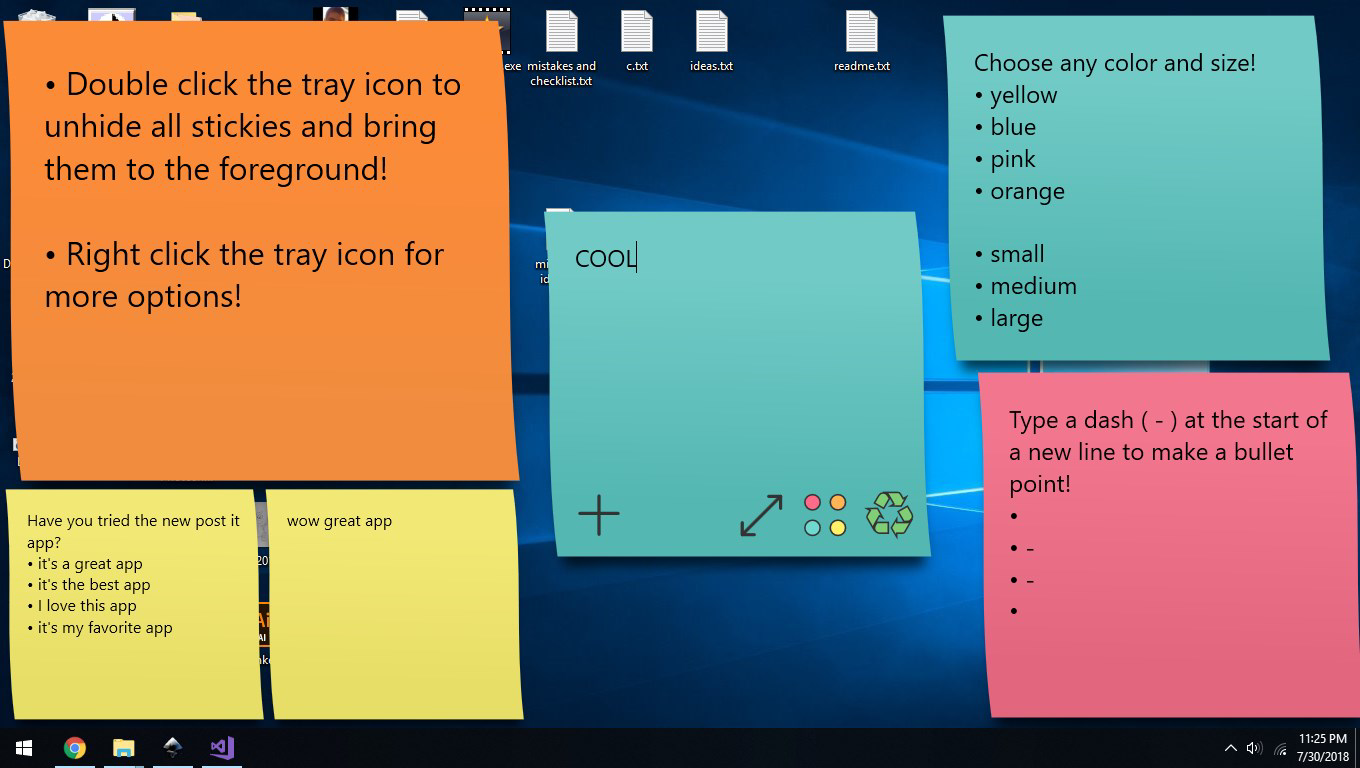Expand hidden icons in the system tray
Screen dimensions: 1360x768
point(1231,747)
